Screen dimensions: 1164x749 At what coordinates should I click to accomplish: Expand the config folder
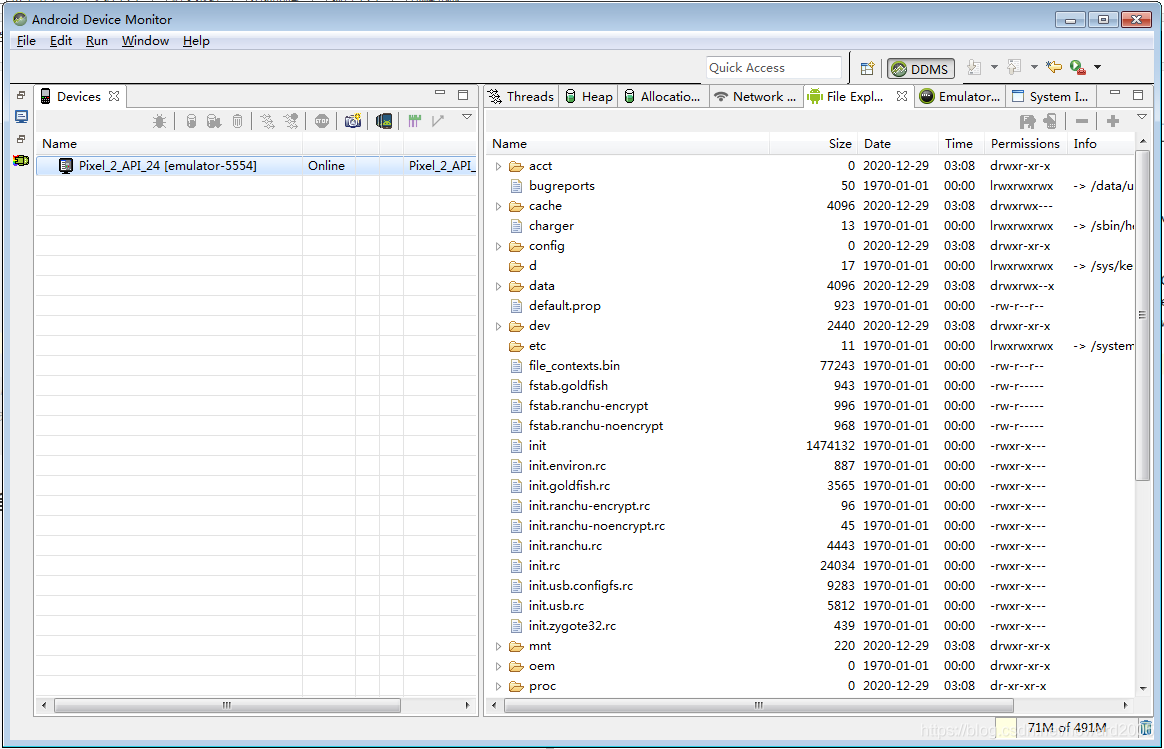coord(498,246)
